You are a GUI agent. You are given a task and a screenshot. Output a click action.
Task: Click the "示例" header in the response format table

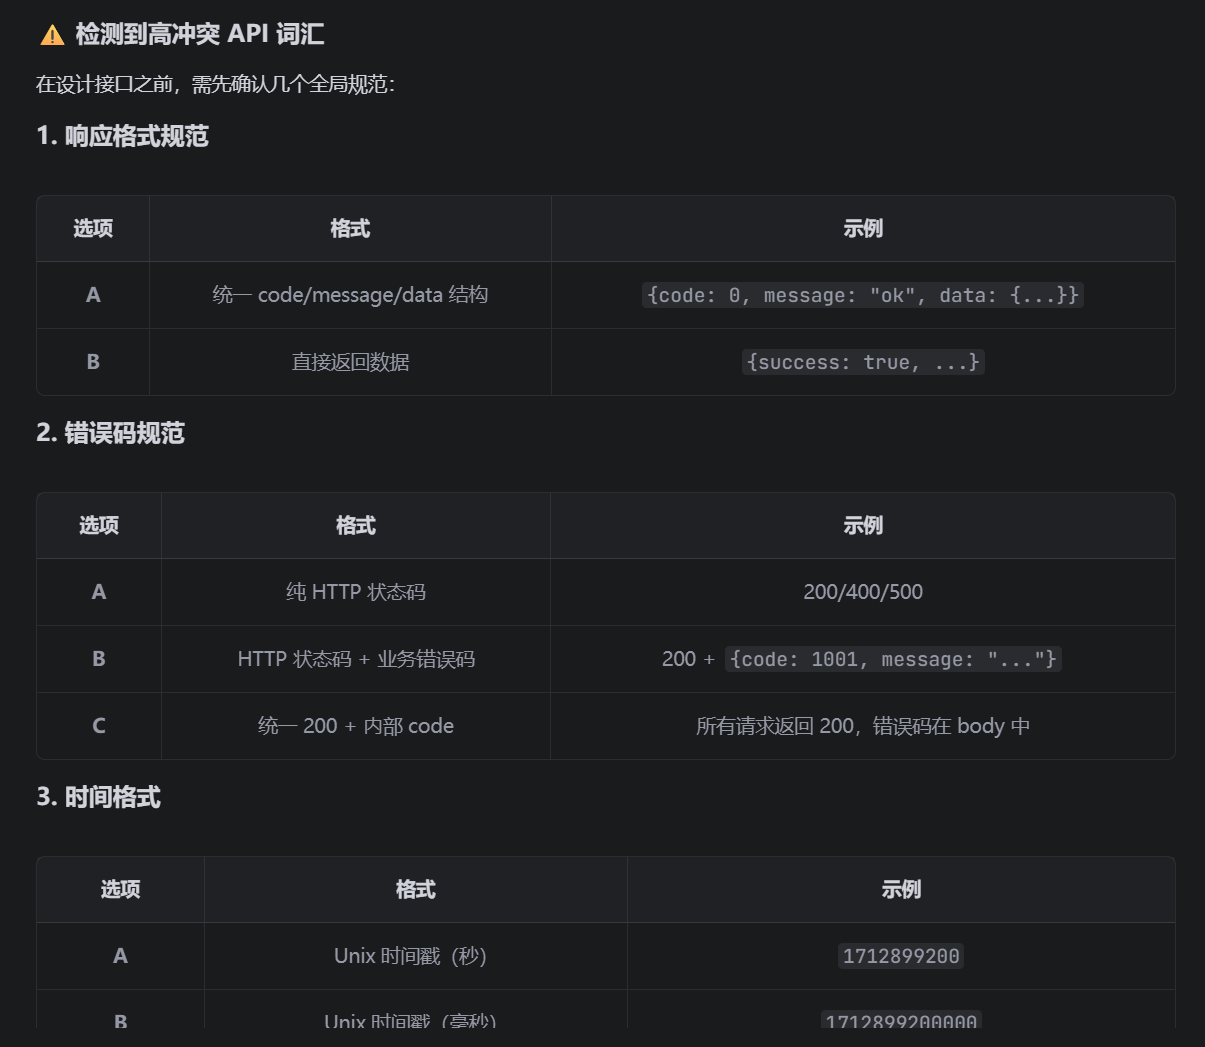pyautogui.click(x=862, y=229)
